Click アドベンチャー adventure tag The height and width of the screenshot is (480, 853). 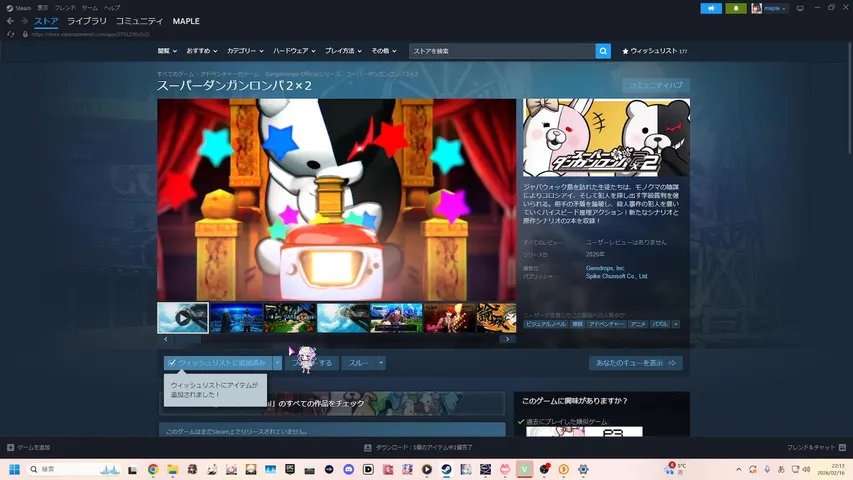[606, 324]
